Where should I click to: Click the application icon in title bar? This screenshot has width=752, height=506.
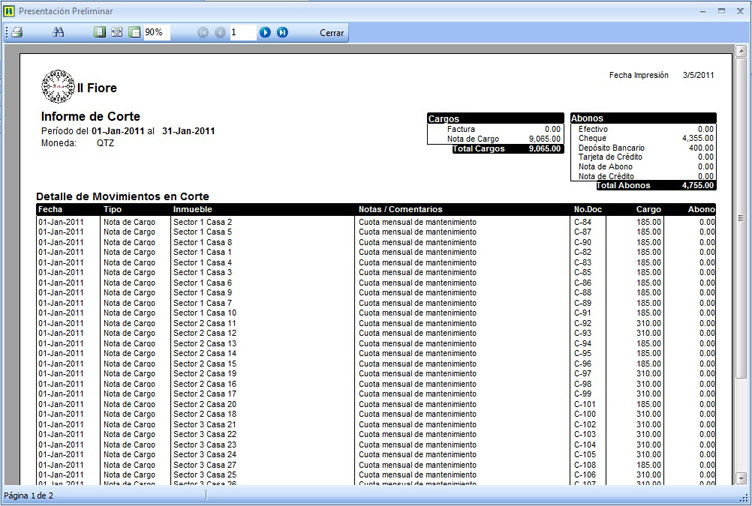pos(9,10)
